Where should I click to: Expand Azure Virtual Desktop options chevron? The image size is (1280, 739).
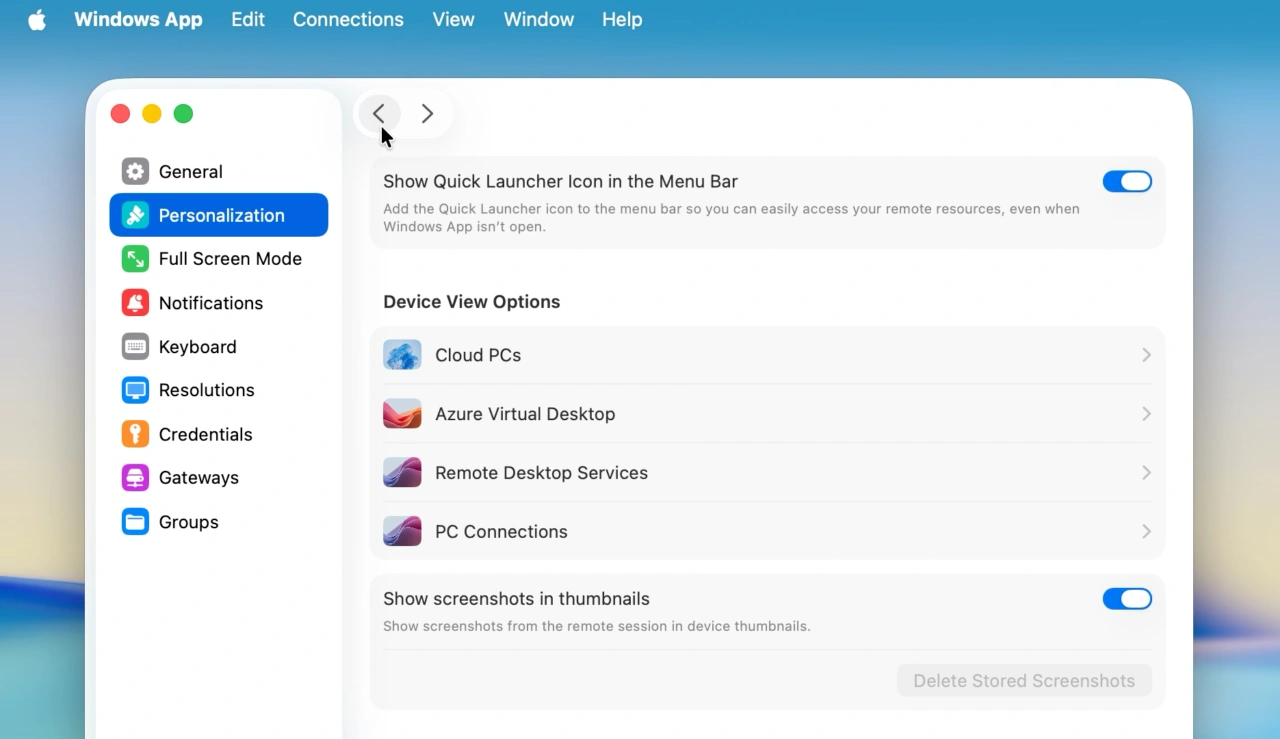coord(1146,414)
